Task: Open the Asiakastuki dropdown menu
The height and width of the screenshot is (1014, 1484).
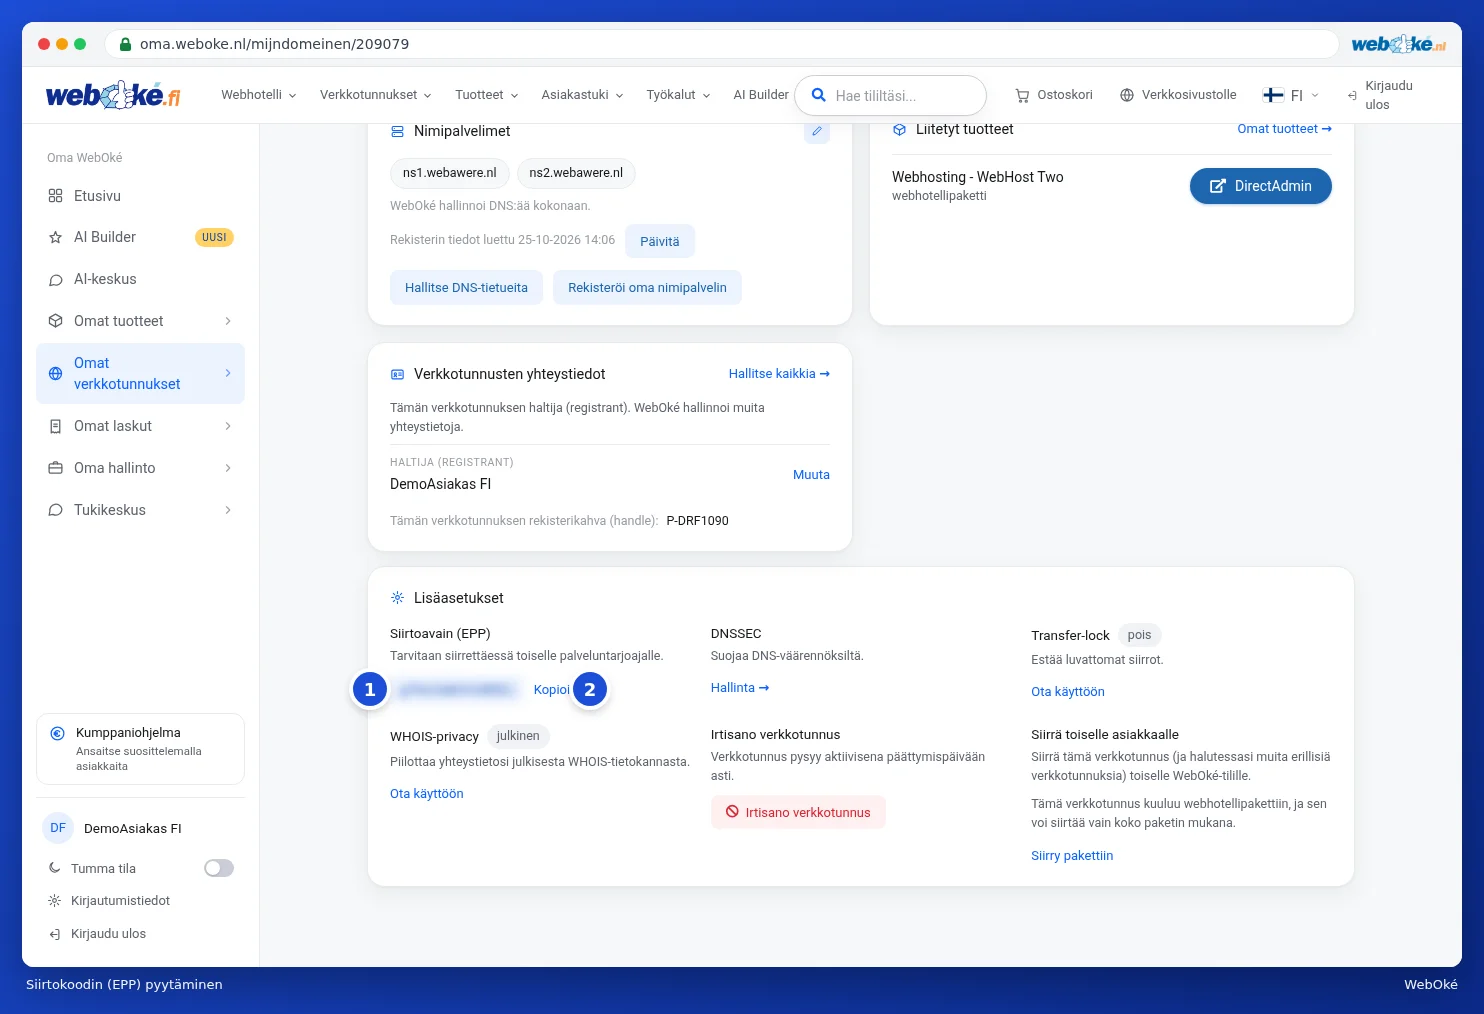Action: click(x=582, y=95)
